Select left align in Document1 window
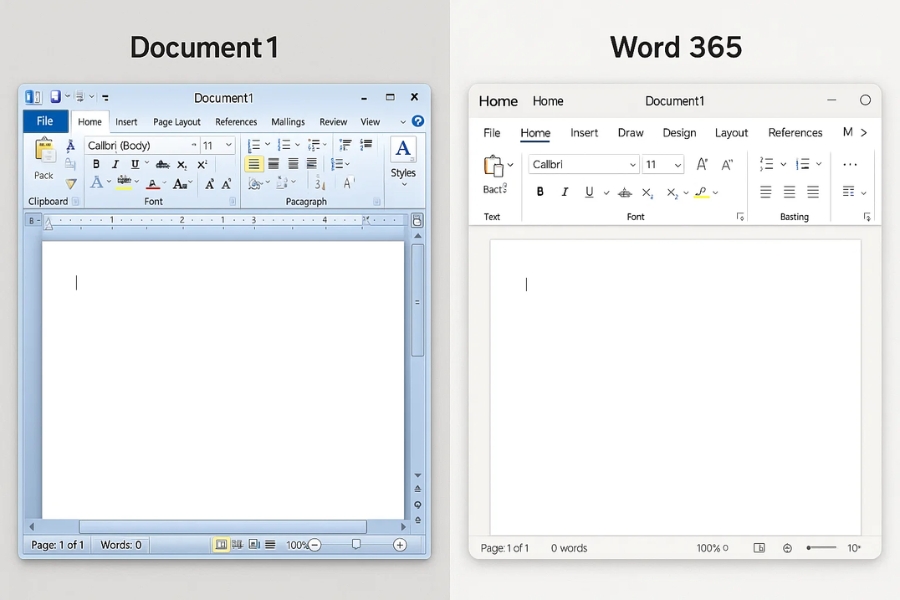Viewport: 900px width, 600px height. tap(254, 164)
